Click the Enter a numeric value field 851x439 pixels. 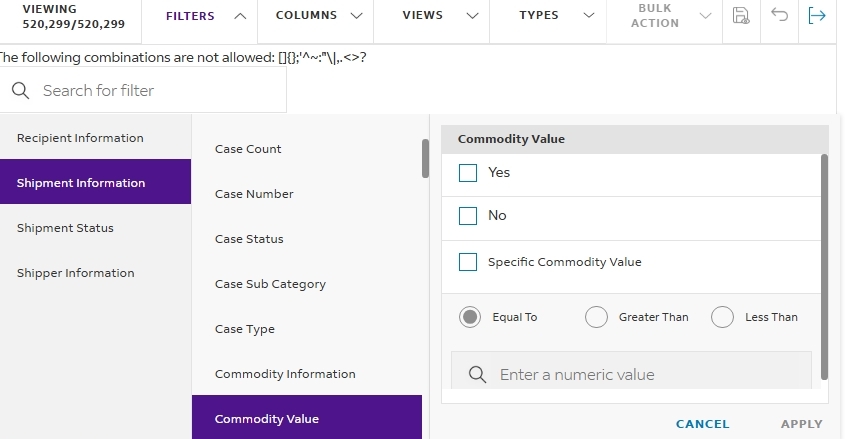tap(631, 371)
